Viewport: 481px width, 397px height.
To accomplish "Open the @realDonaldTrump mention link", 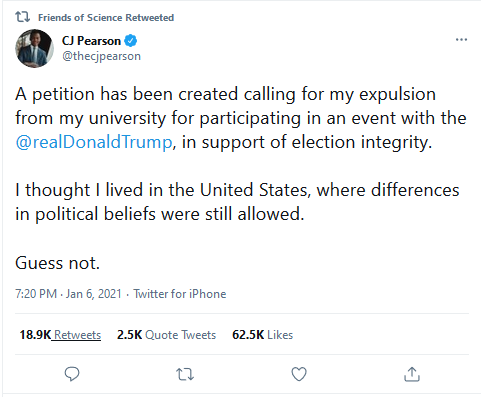I will pos(94,142).
